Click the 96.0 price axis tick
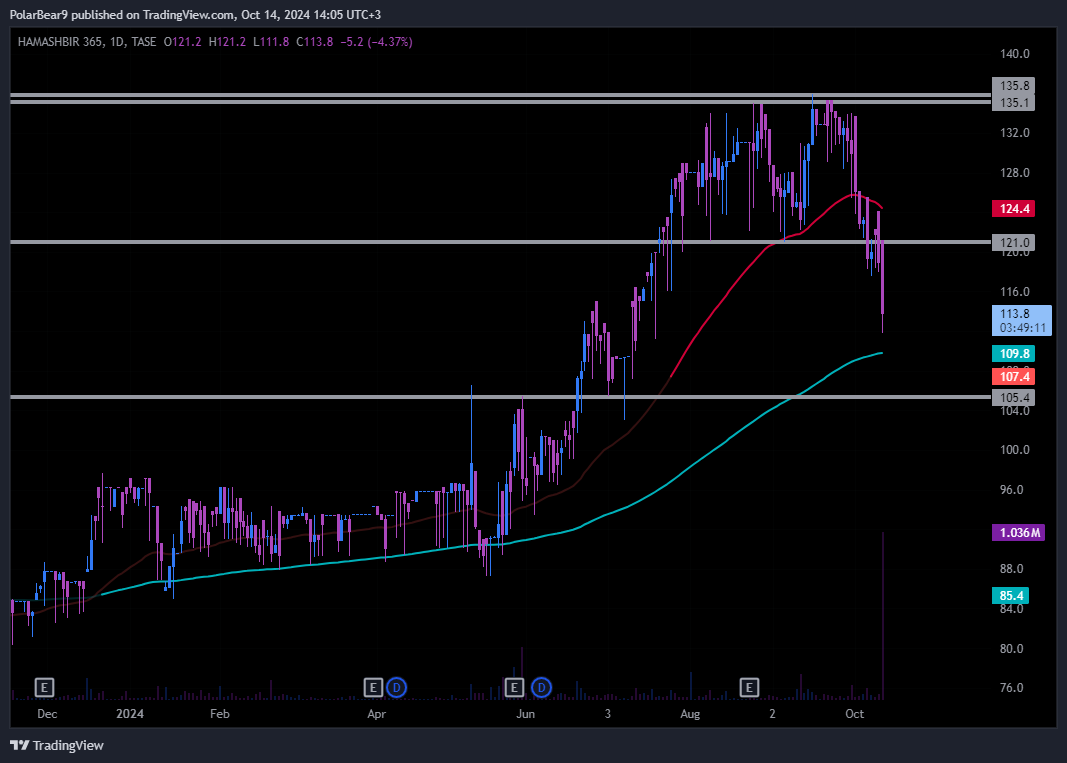The image size is (1067, 763). point(1011,490)
